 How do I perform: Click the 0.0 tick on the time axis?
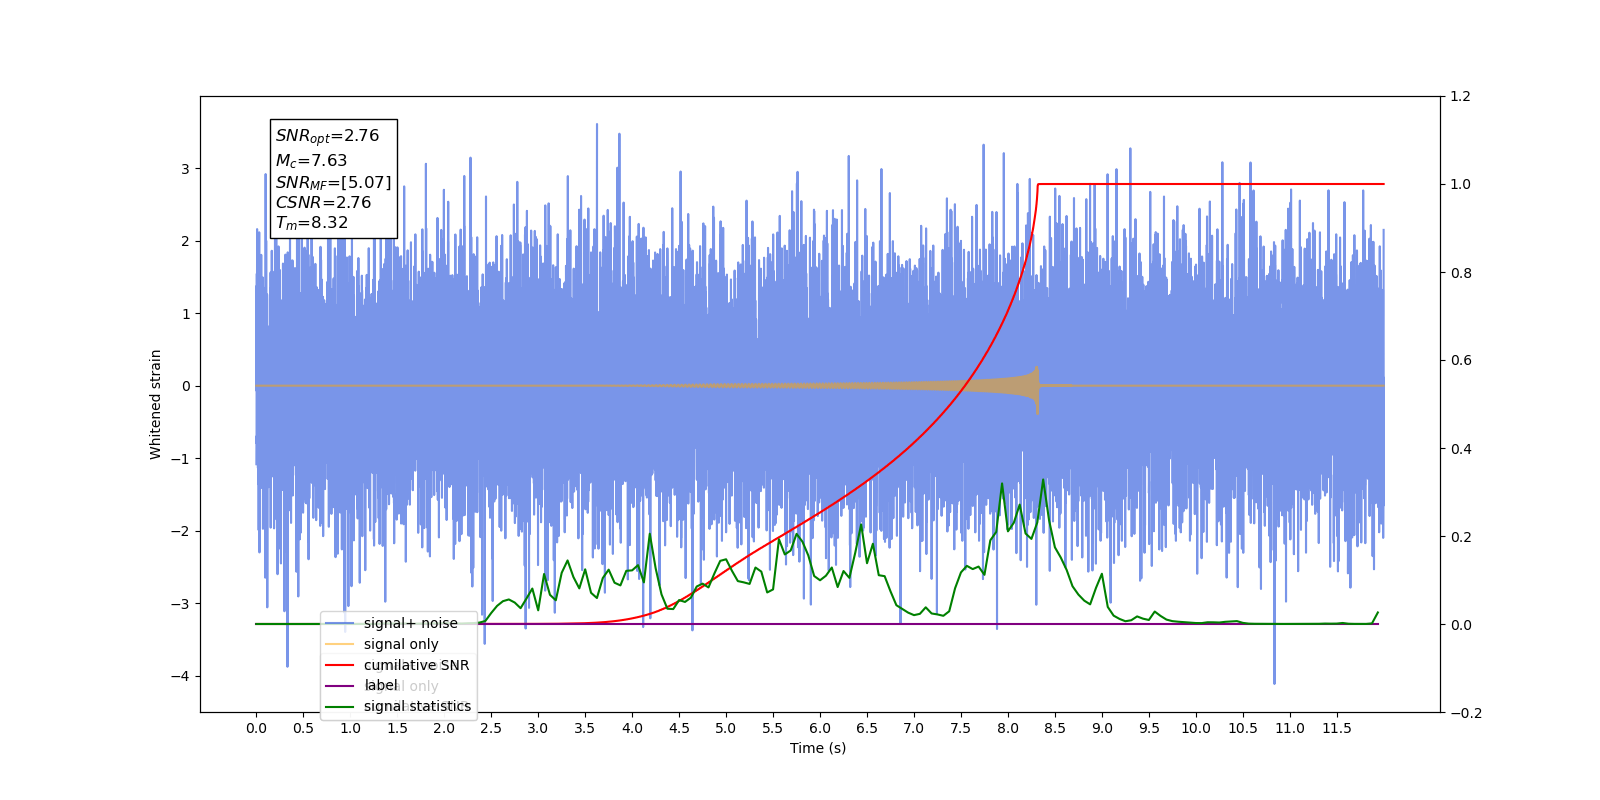click(x=256, y=728)
